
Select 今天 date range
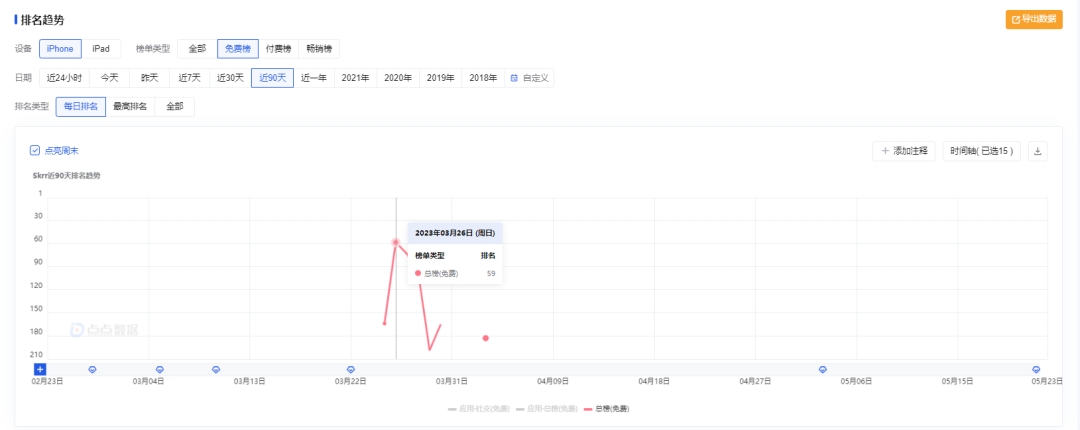(110, 78)
